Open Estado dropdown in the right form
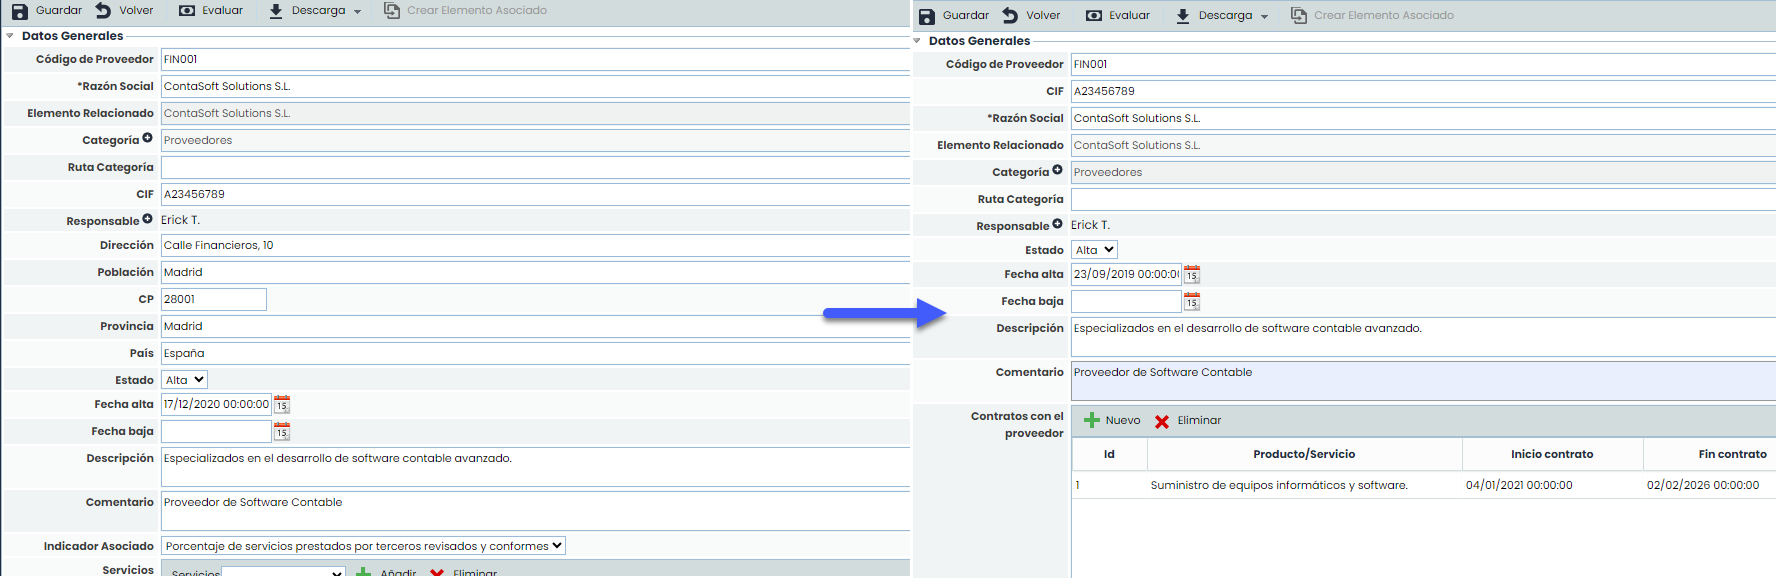Image resolution: width=1776 pixels, height=578 pixels. [x=1094, y=250]
